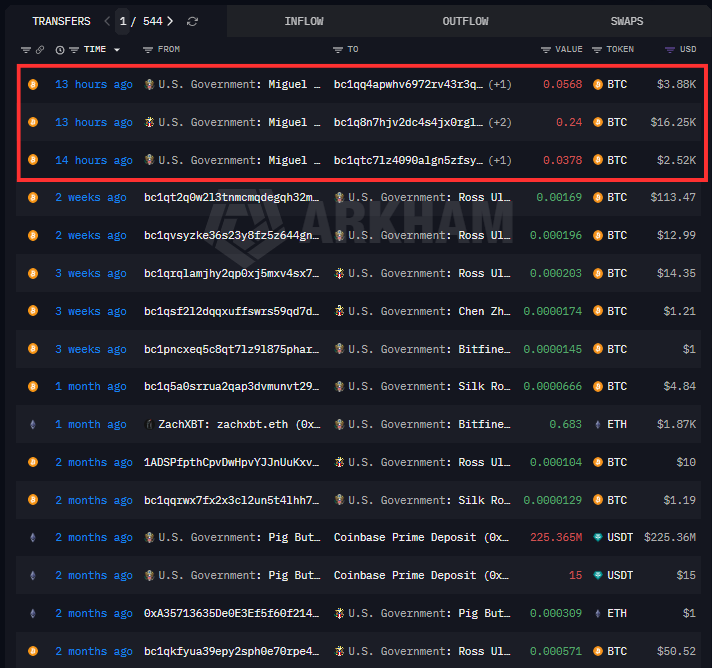Image resolution: width=712 pixels, height=668 pixels.
Task: Click the value 225.365M
Action: (x=556, y=537)
